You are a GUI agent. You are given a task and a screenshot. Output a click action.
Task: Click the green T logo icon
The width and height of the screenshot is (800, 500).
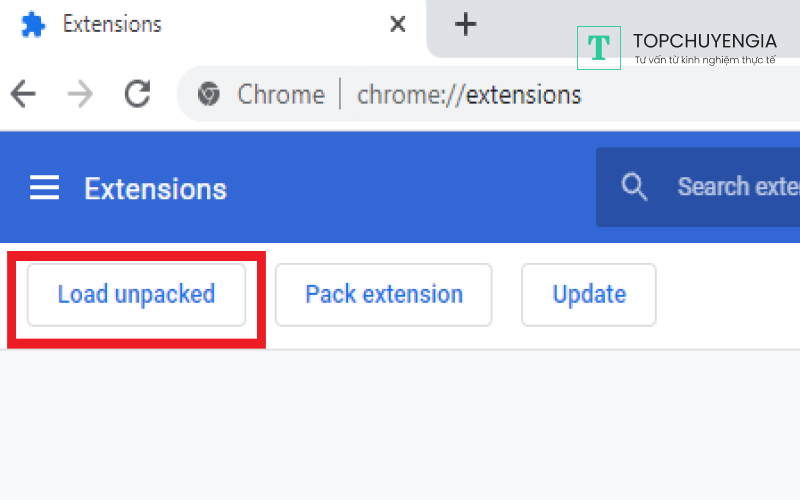[x=599, y=47]
